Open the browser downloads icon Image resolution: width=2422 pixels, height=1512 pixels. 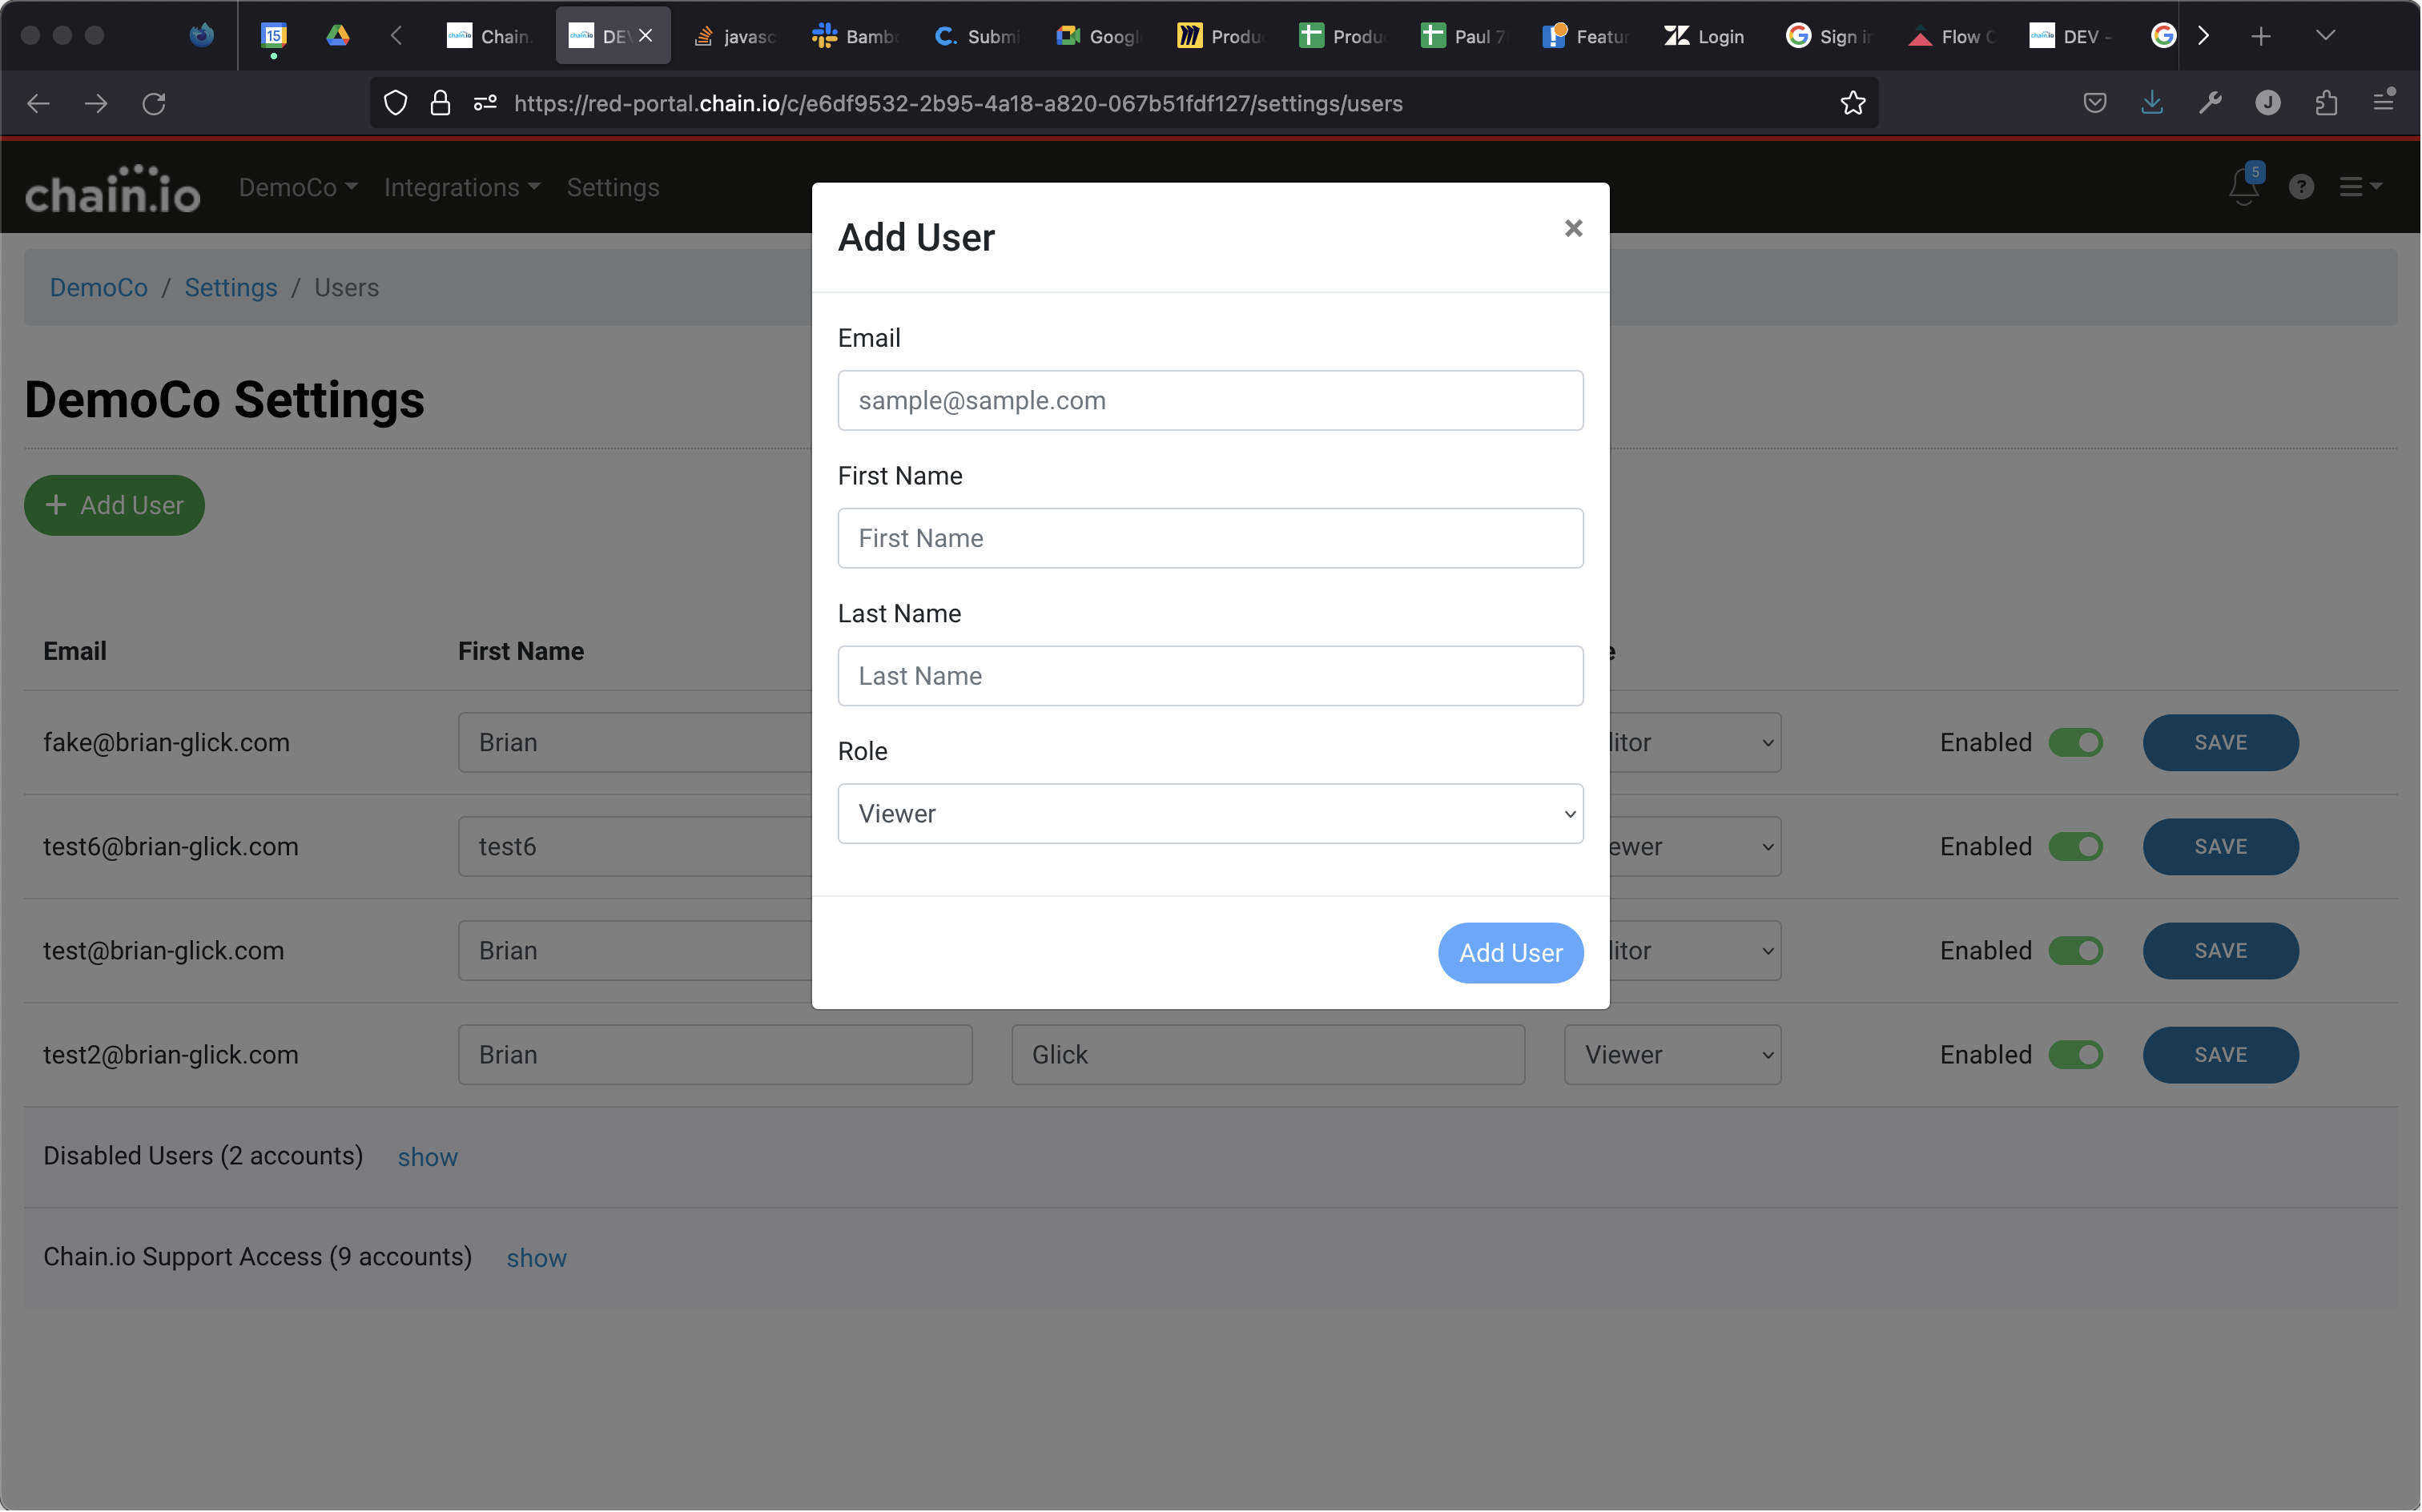(x=2151, y=103)
